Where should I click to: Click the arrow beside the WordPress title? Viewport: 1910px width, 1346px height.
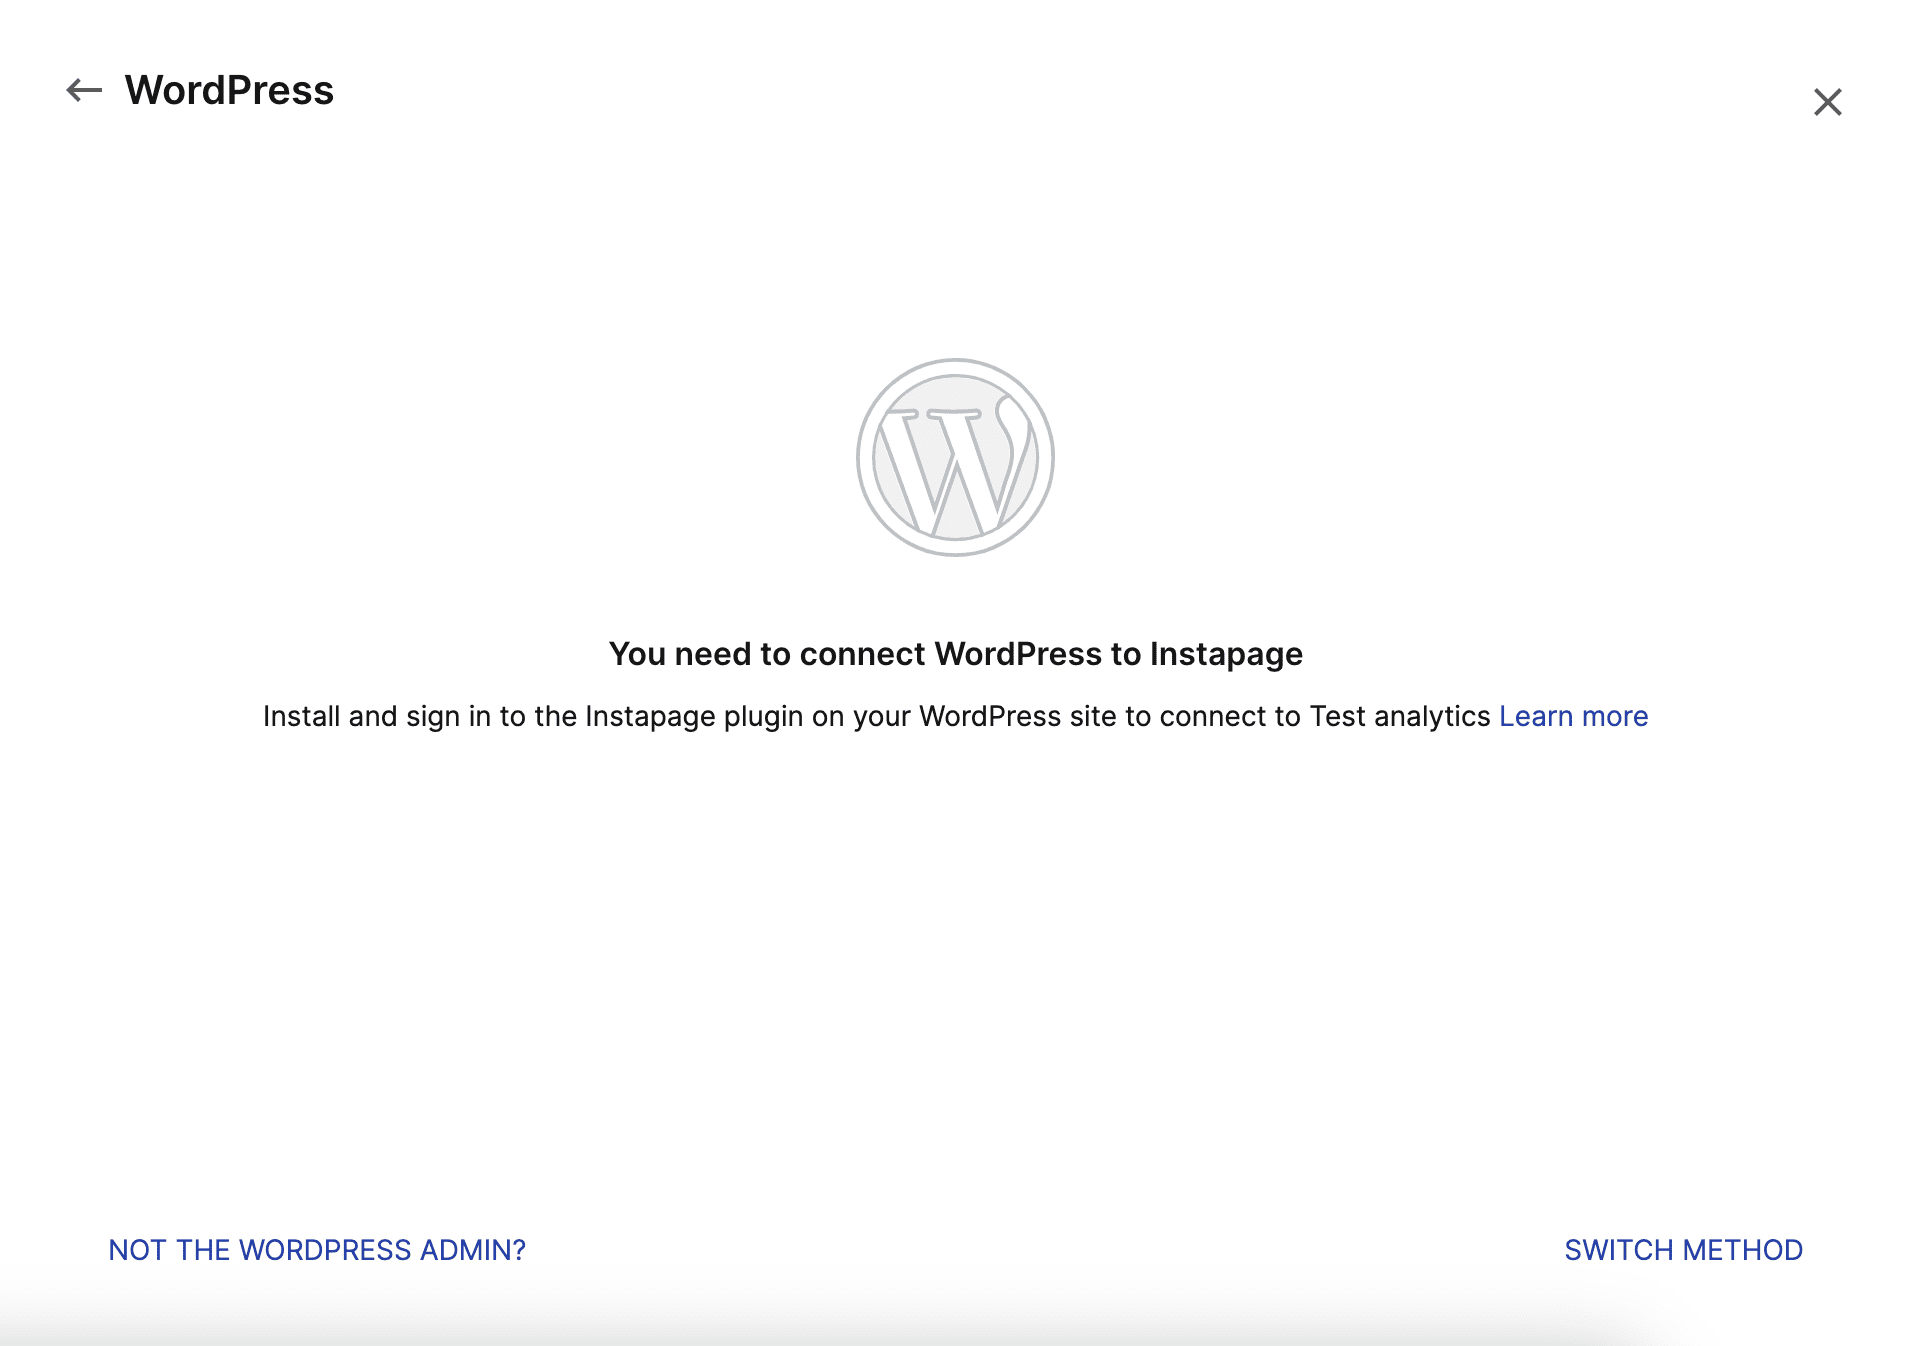click(84, 91)
